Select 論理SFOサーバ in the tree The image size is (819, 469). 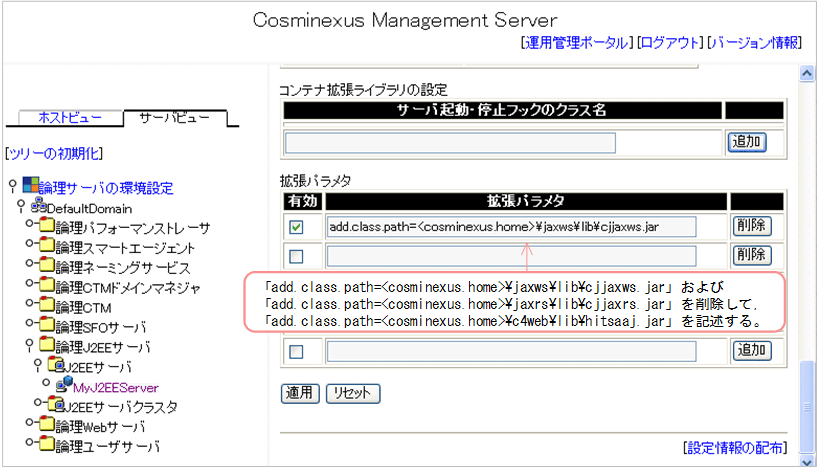pos(101,327)
